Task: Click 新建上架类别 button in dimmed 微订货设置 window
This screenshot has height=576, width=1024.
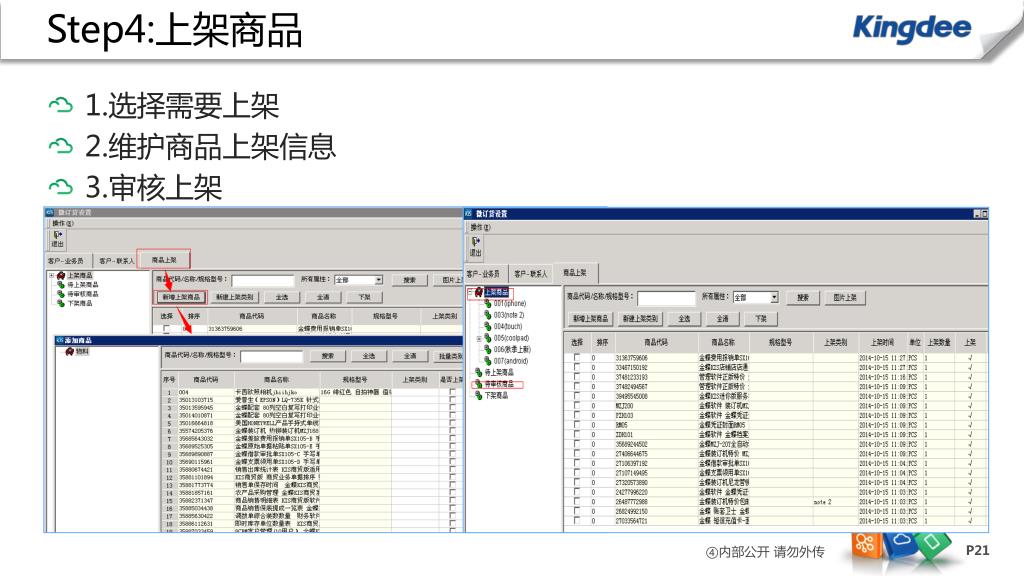Action: click(235, 297)
